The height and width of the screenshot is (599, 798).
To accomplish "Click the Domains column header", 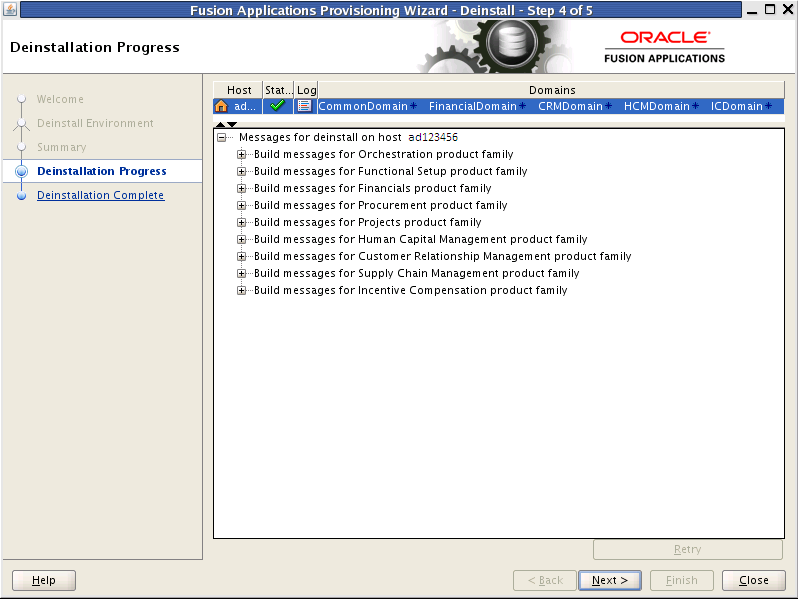I will [552, 90].
